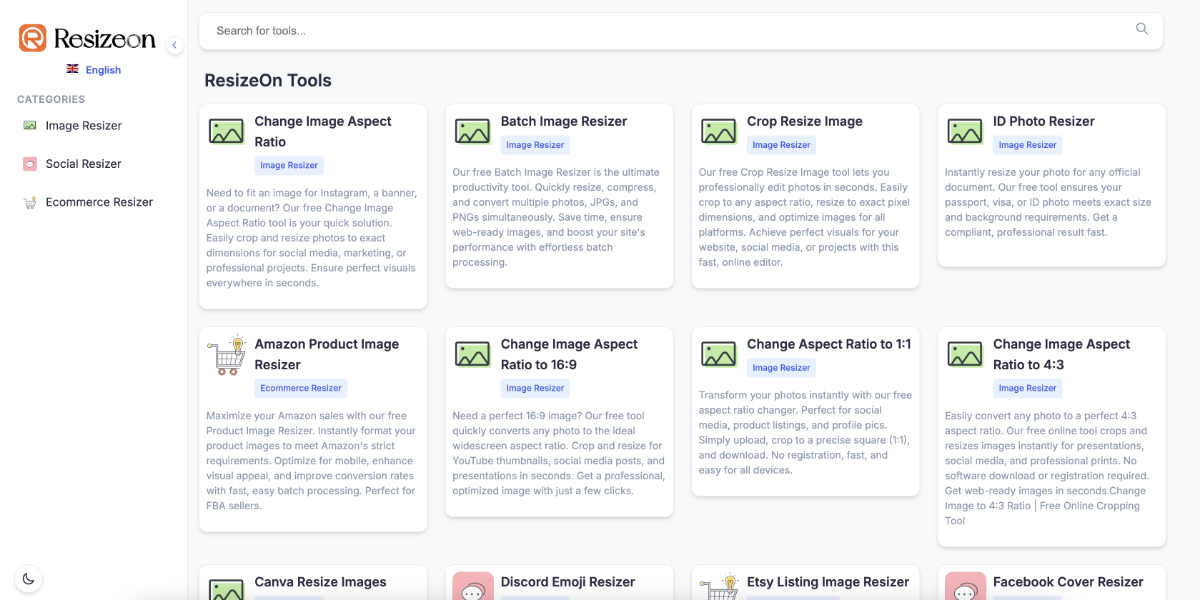Click the Image Resizer sidebar picture icon
Viewport: 1200px width, 600px height.
pyautogui.click(x=30, y=126)
